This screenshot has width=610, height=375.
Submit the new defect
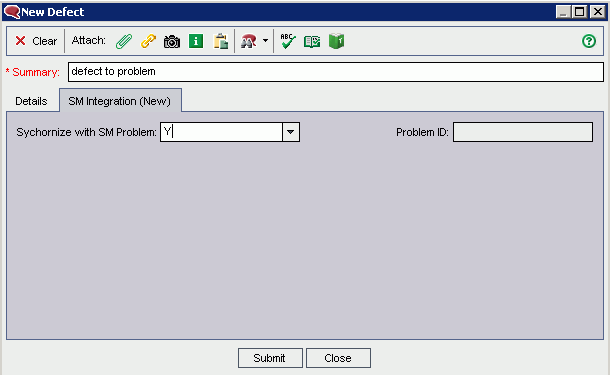(x=270, y=358)
